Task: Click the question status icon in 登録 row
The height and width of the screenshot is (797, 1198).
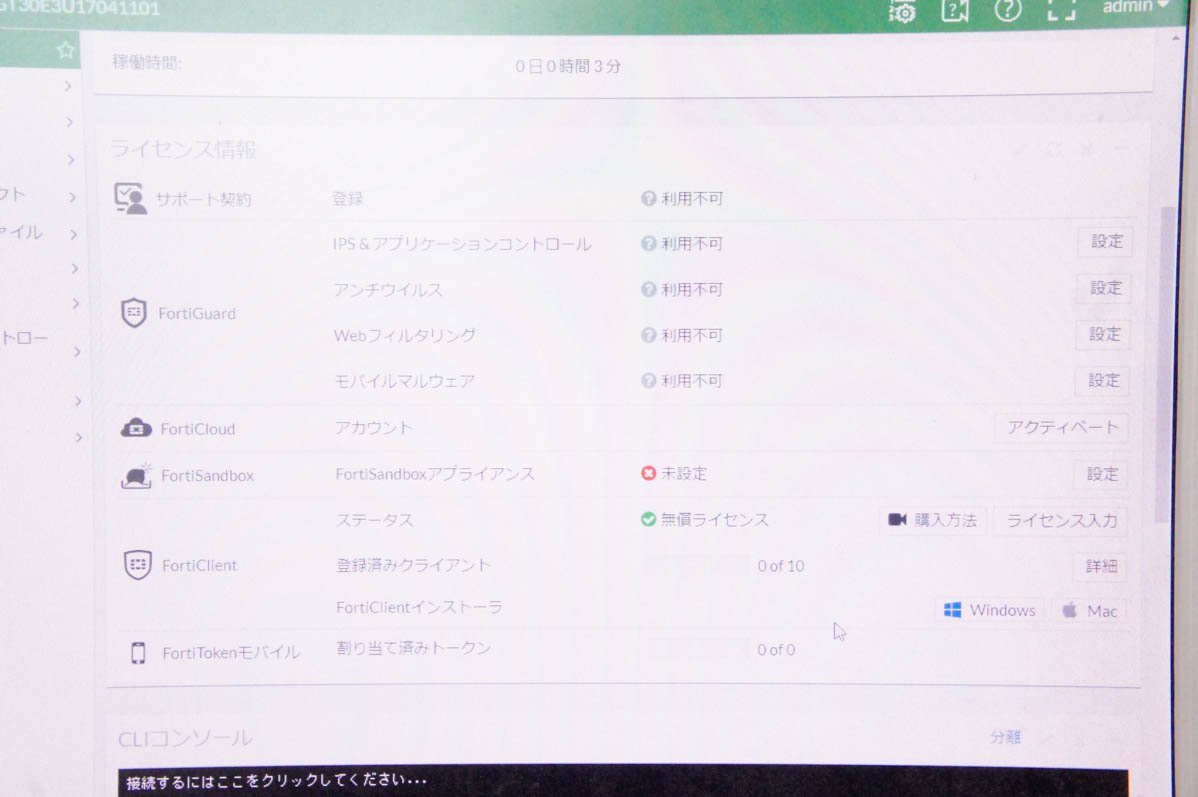Action: coord(649,199)
